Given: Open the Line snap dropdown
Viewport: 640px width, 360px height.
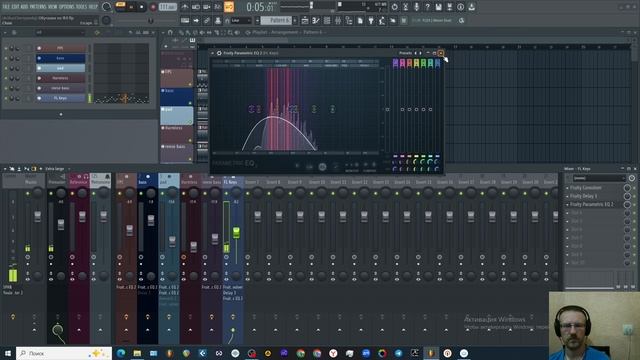Looking at the screenshot, I should 241,20.
